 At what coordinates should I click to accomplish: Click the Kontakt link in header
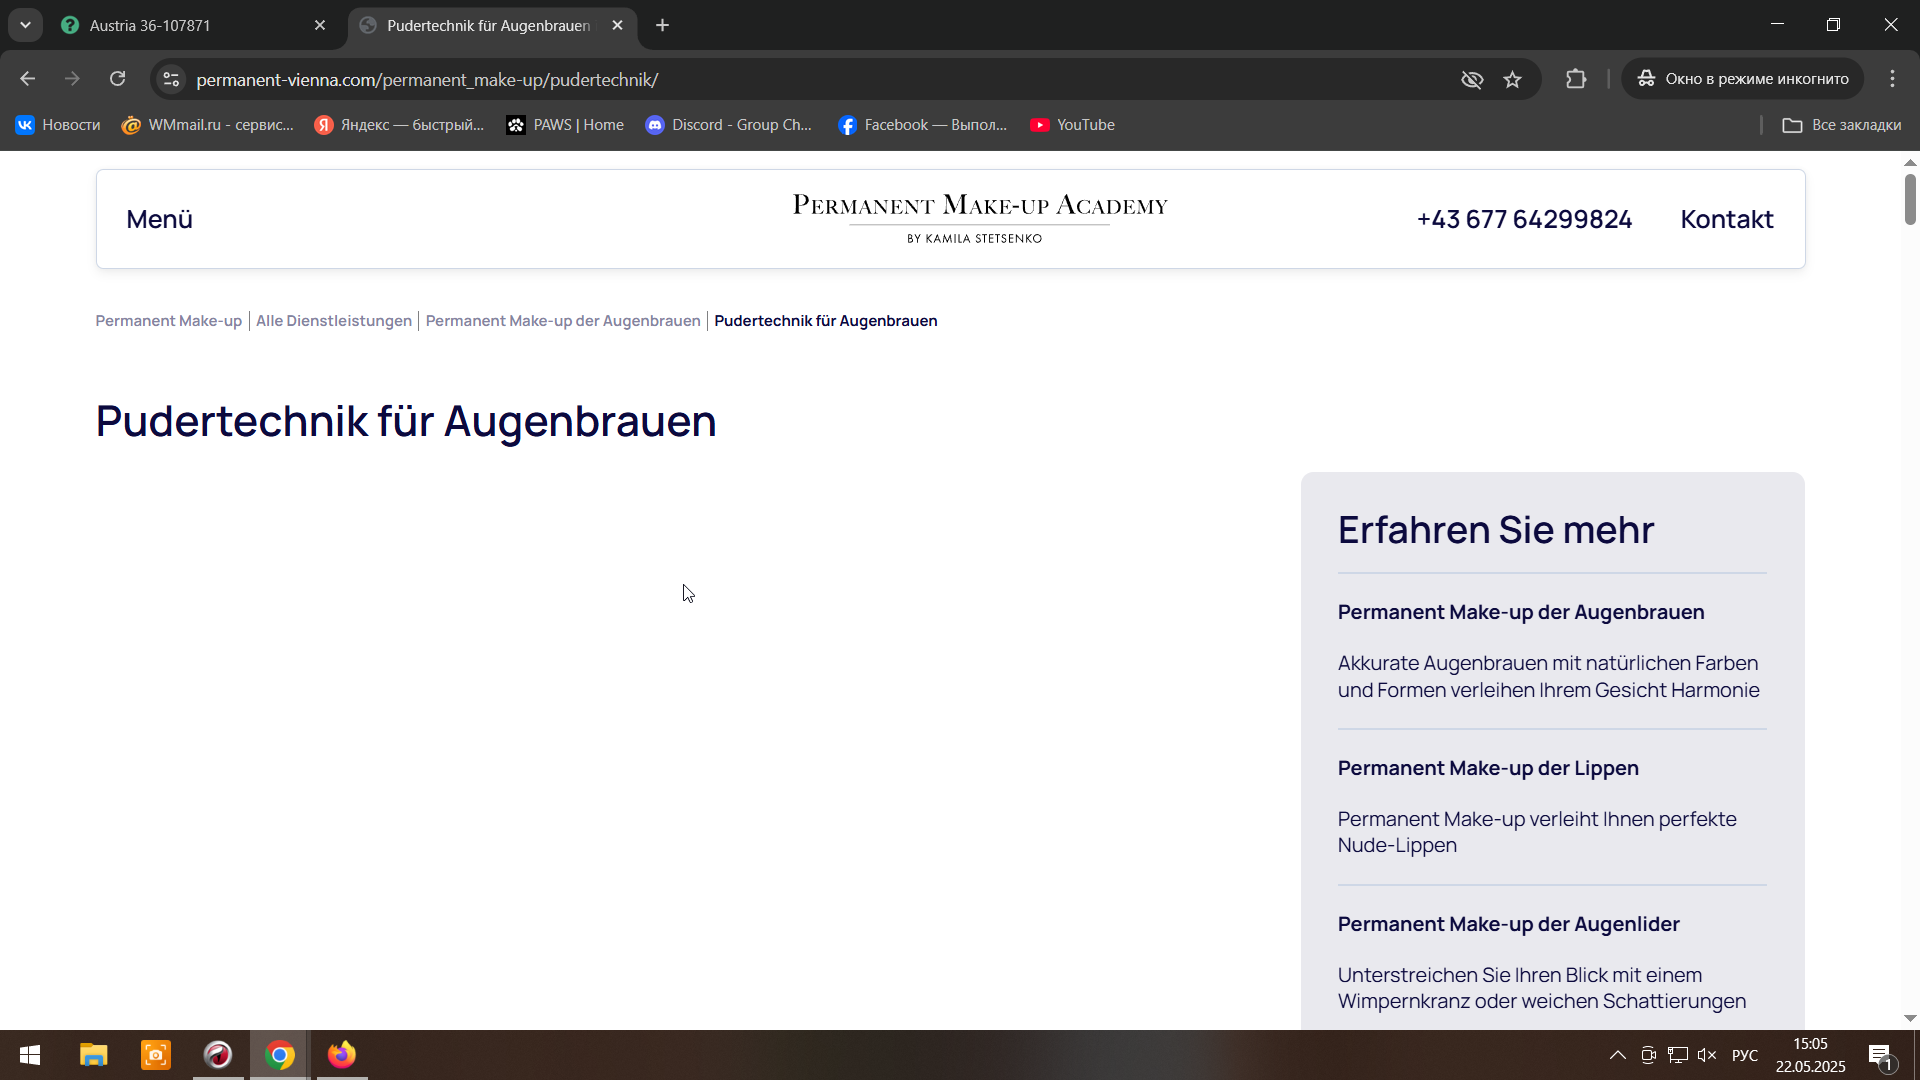coord(1726,219)
